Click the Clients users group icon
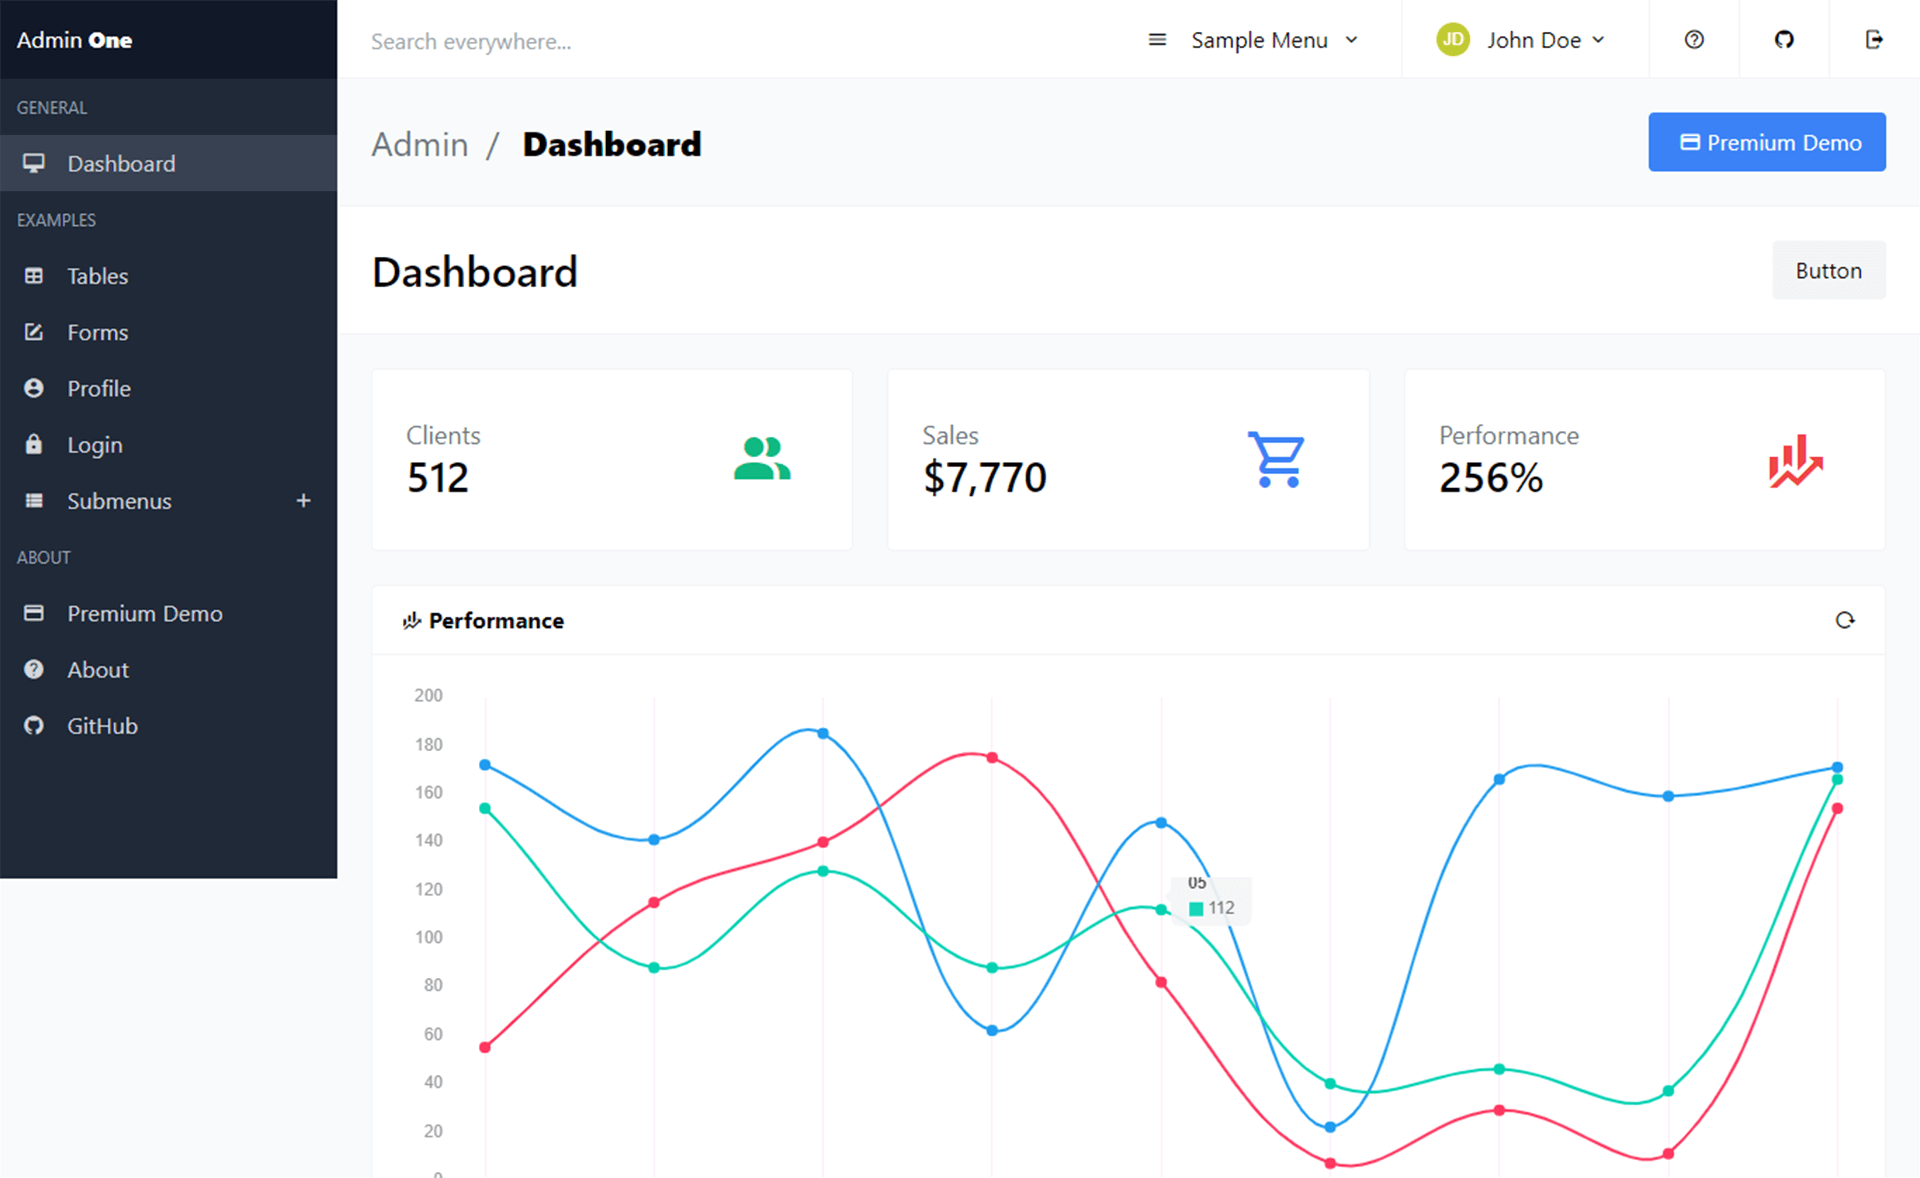 click(763, 459)
